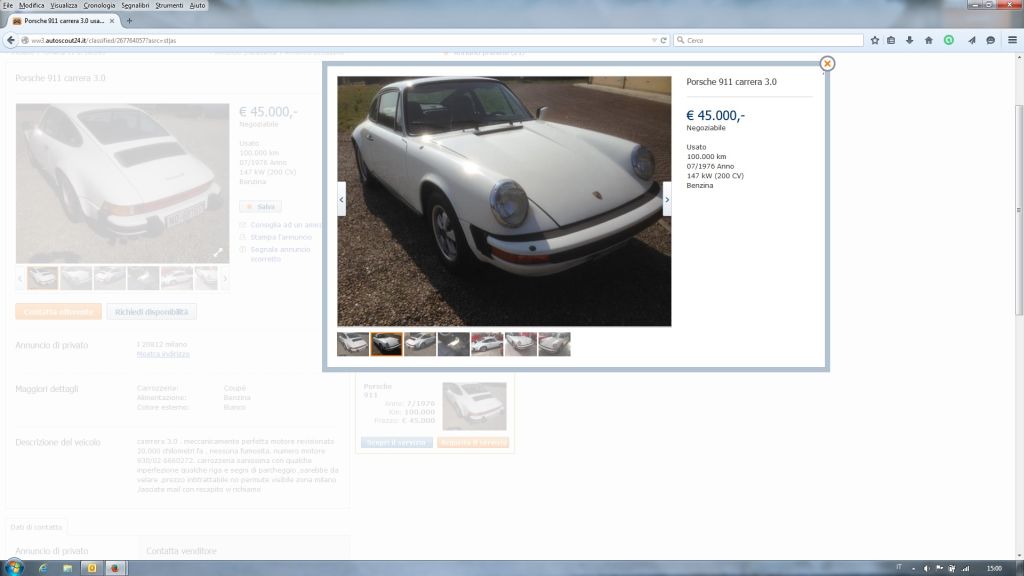Click the page vertical scrollbar
Screen dimensions: 1024x576
click(x=1019, y=210)
